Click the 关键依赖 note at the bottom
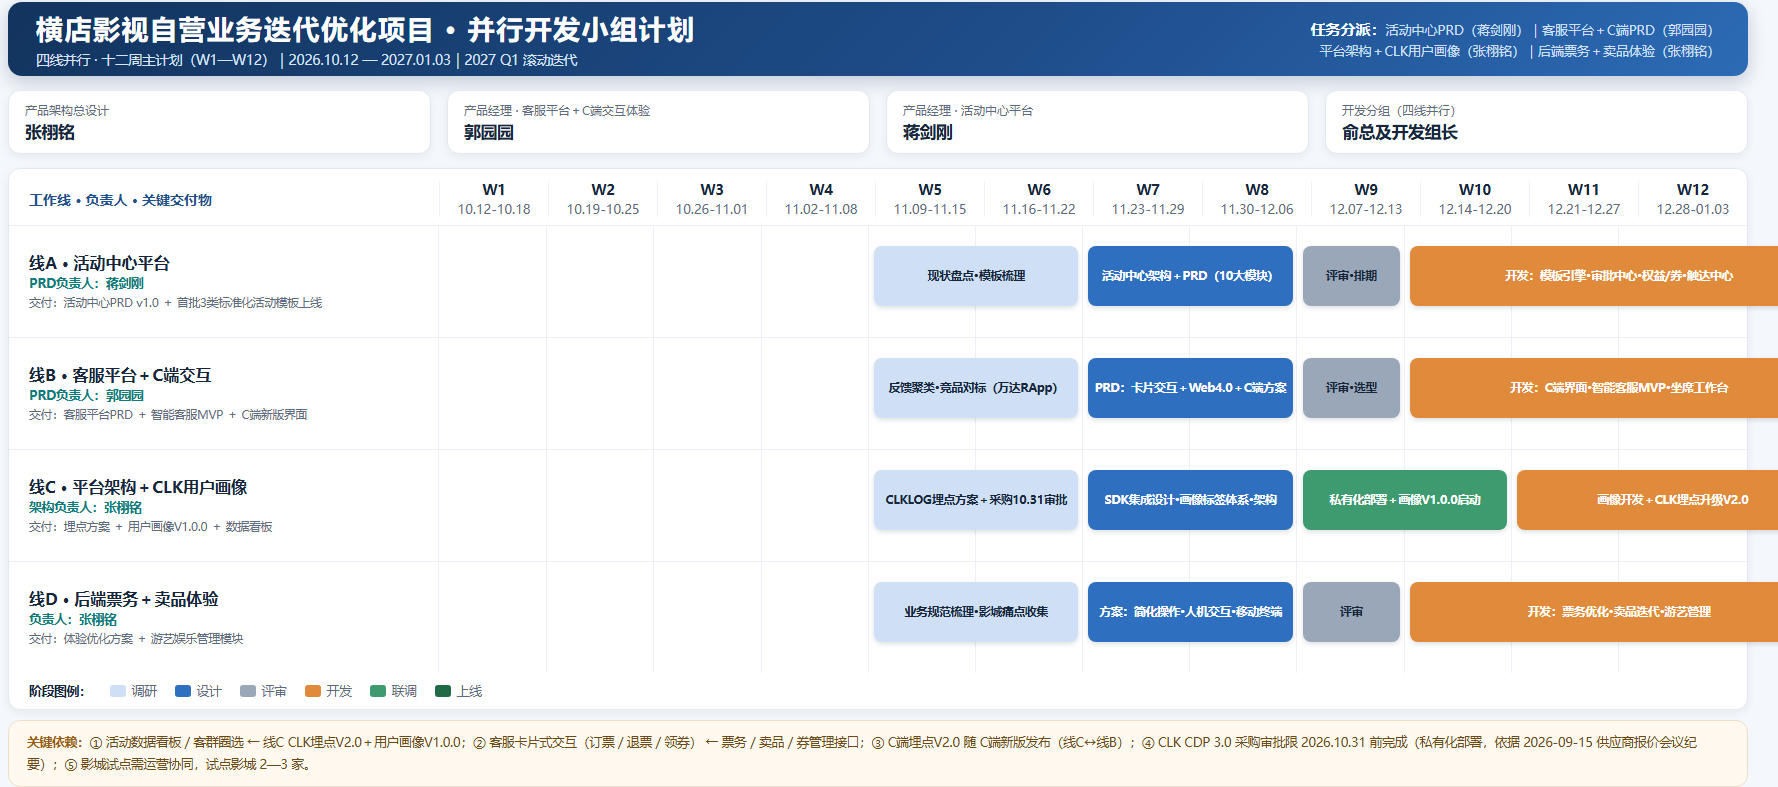The width and height of the screenshot is (1778, 787). click(878, 753)
